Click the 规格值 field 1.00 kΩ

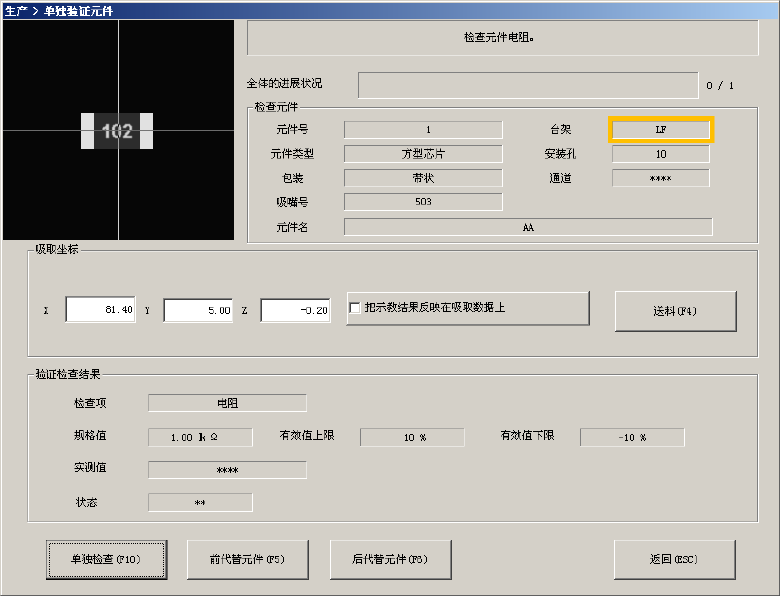tap(200, 437)
